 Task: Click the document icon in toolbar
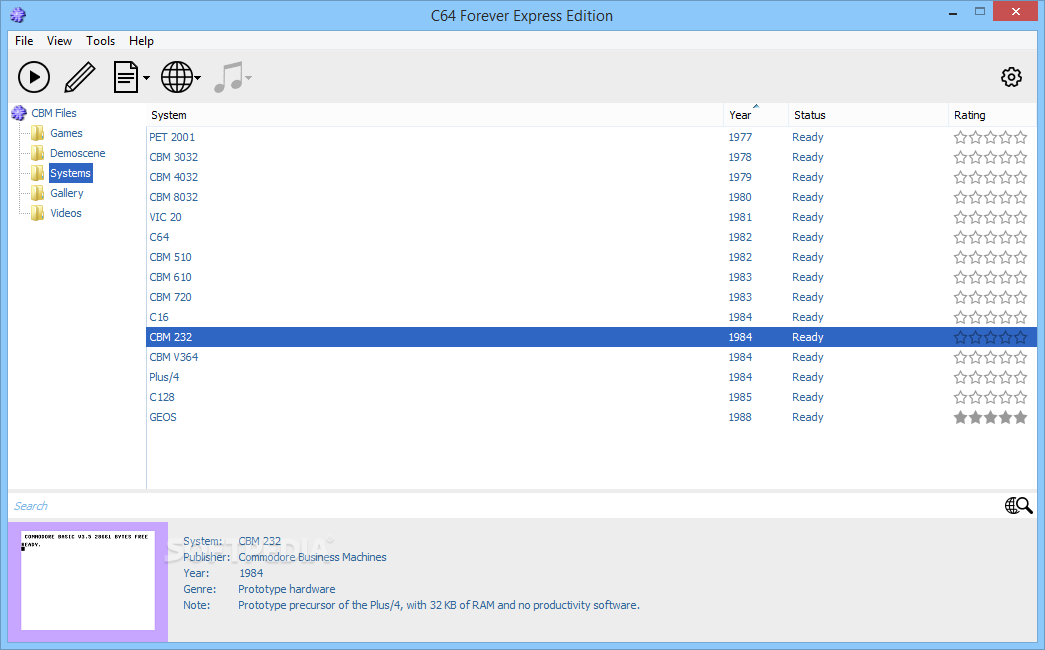click(x=126, y=77)
